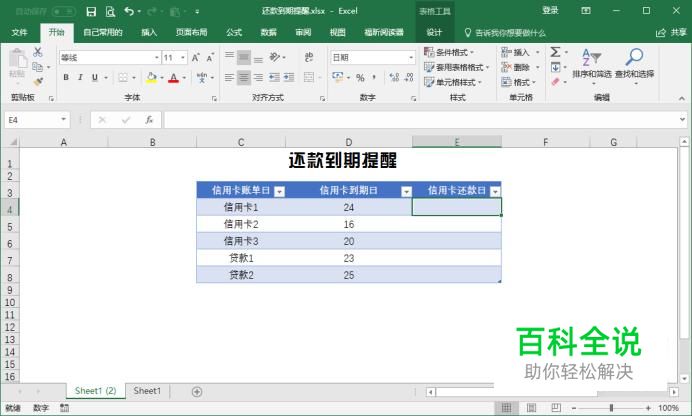The width and height of the screenshot is (692, 416).
Task: Toggle center horizontal alignment
Action: 244,78
